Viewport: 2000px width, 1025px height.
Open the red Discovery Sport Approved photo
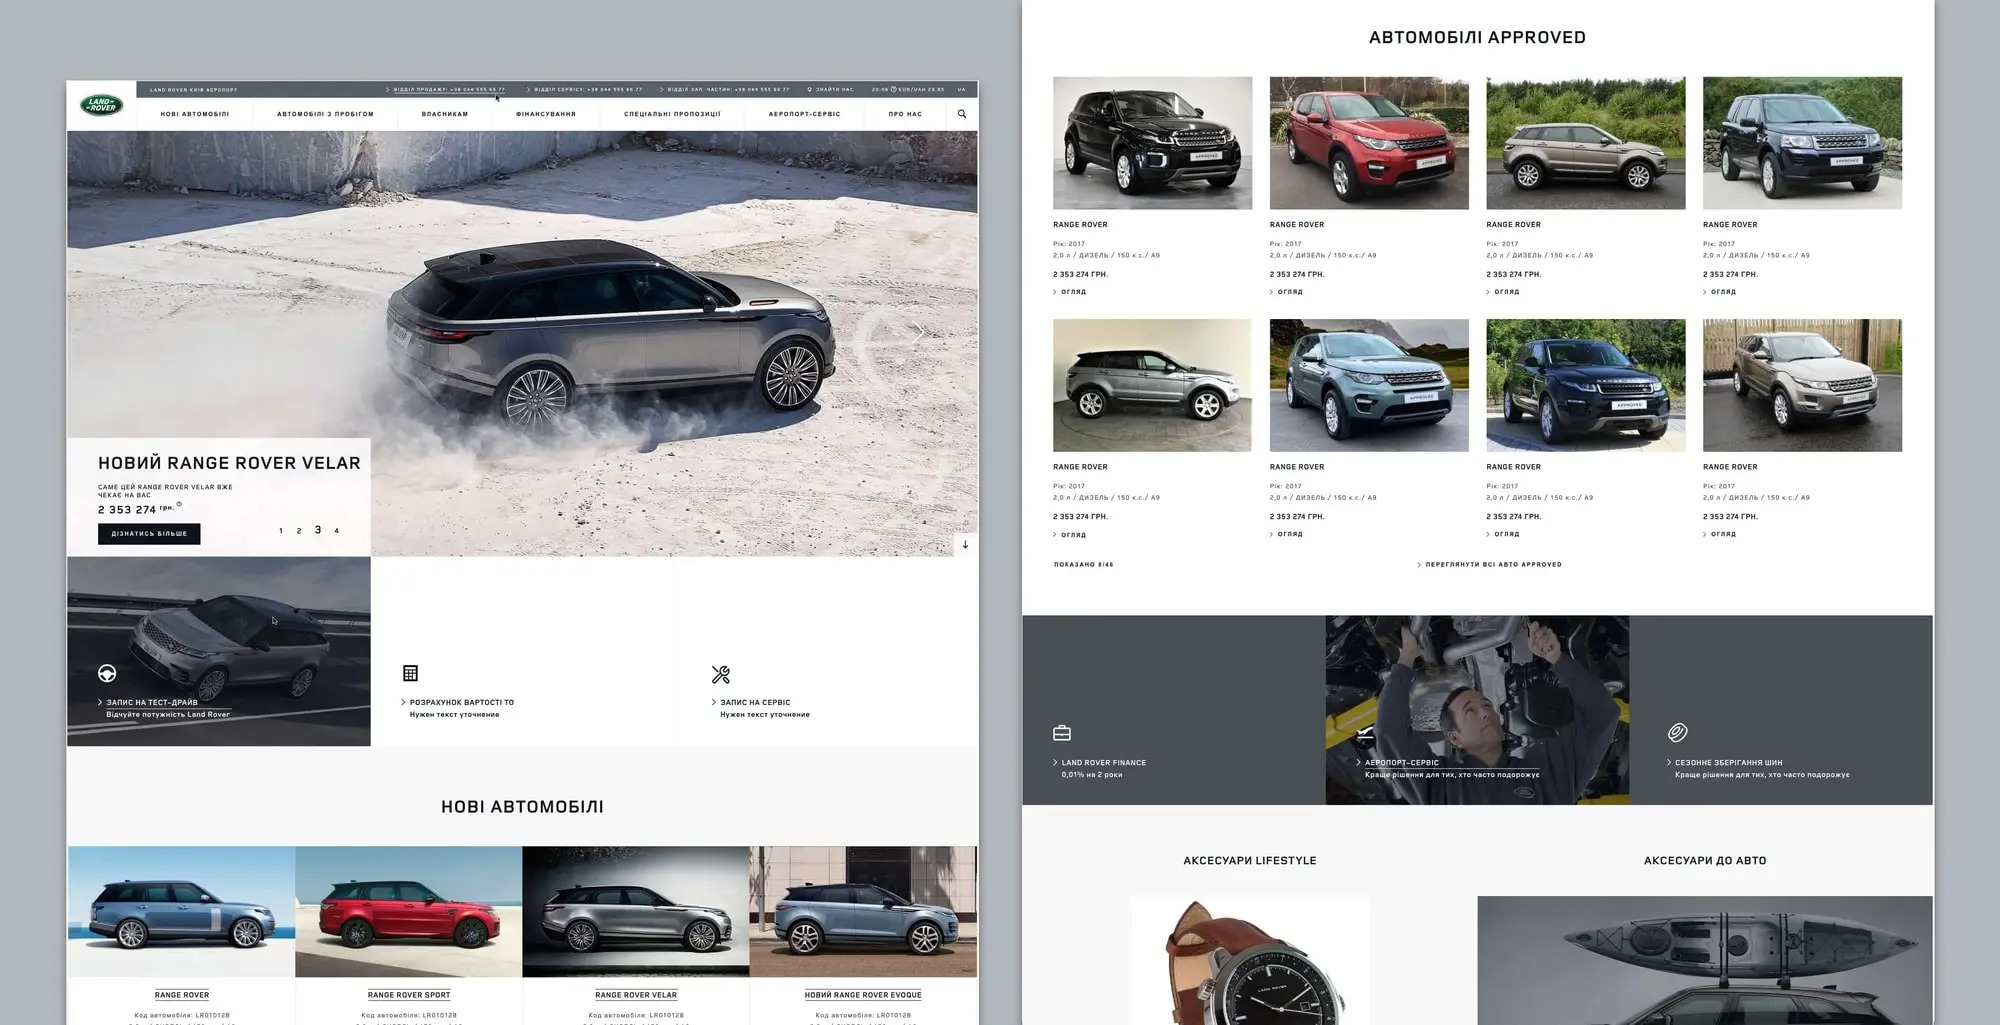click(1369, 143)
